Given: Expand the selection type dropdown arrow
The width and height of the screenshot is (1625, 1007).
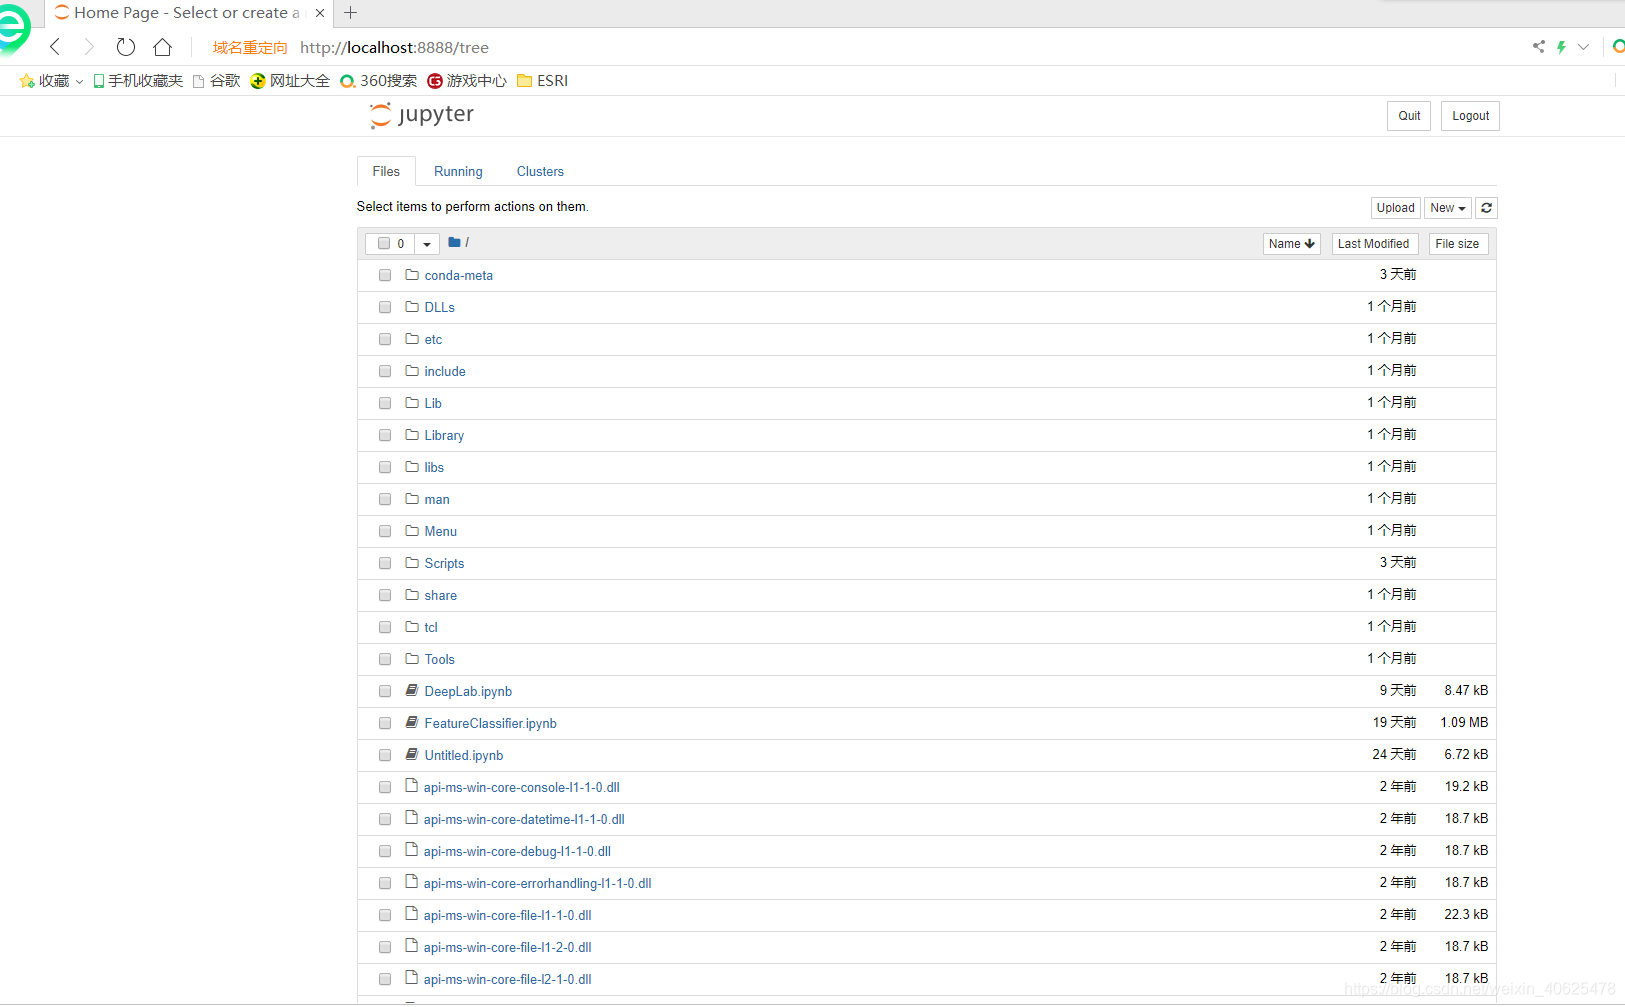Looking at the screenshot, I should point(427,244).
